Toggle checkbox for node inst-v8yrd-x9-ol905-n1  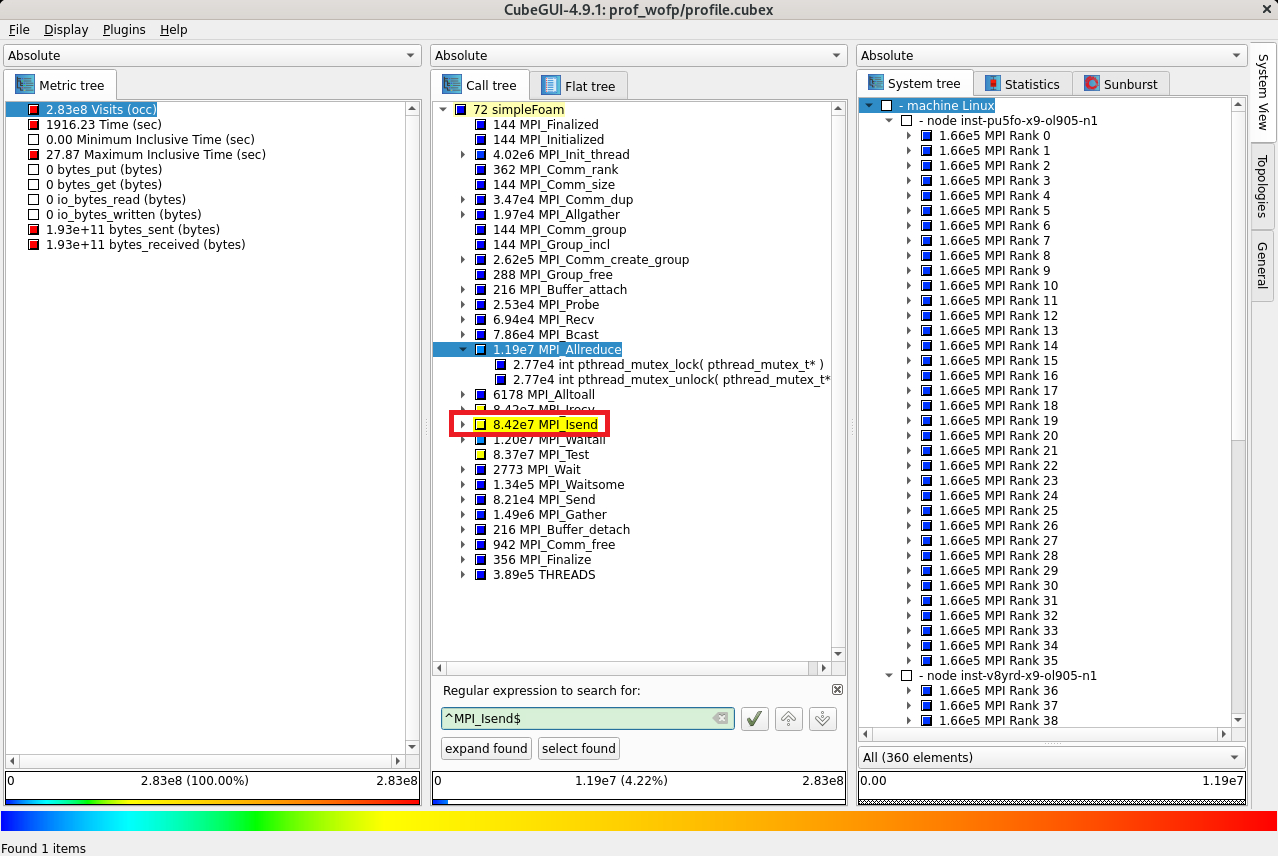(x=907, y=676)
